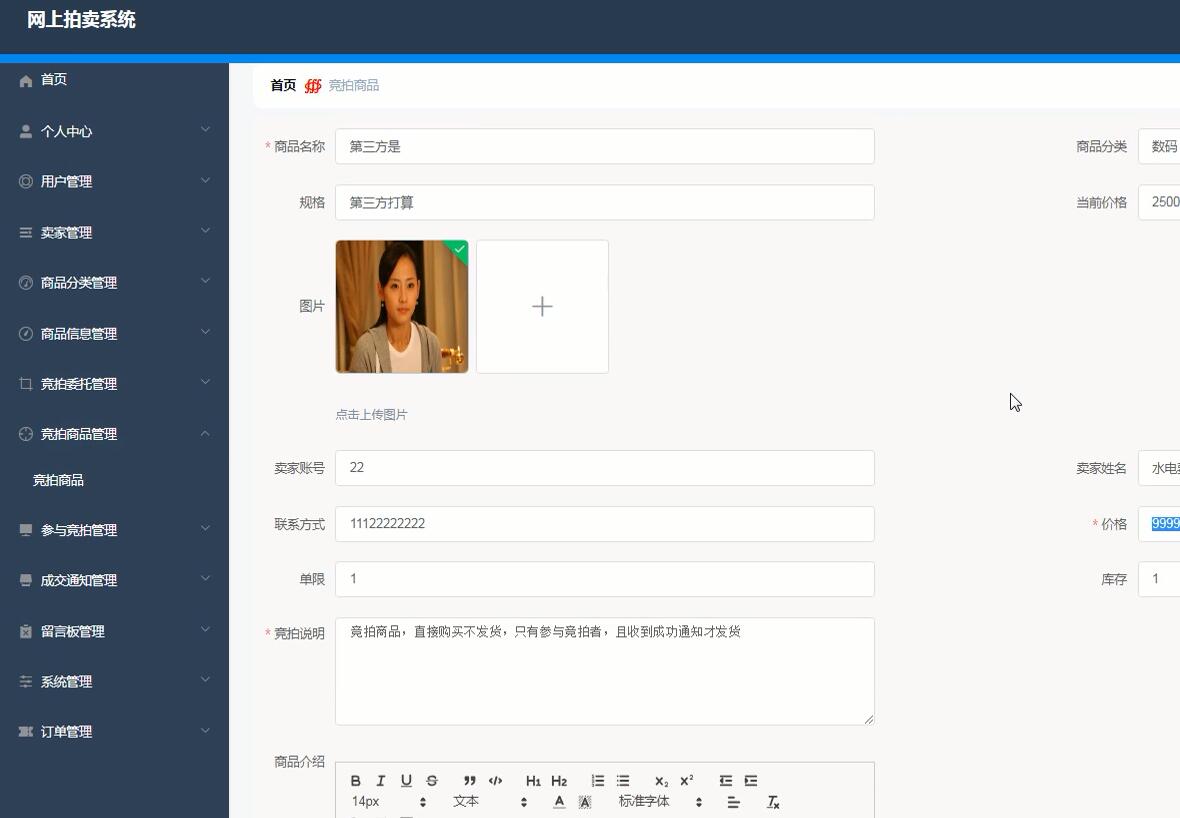Expand the 卖家管理 menu

[114, 233]
